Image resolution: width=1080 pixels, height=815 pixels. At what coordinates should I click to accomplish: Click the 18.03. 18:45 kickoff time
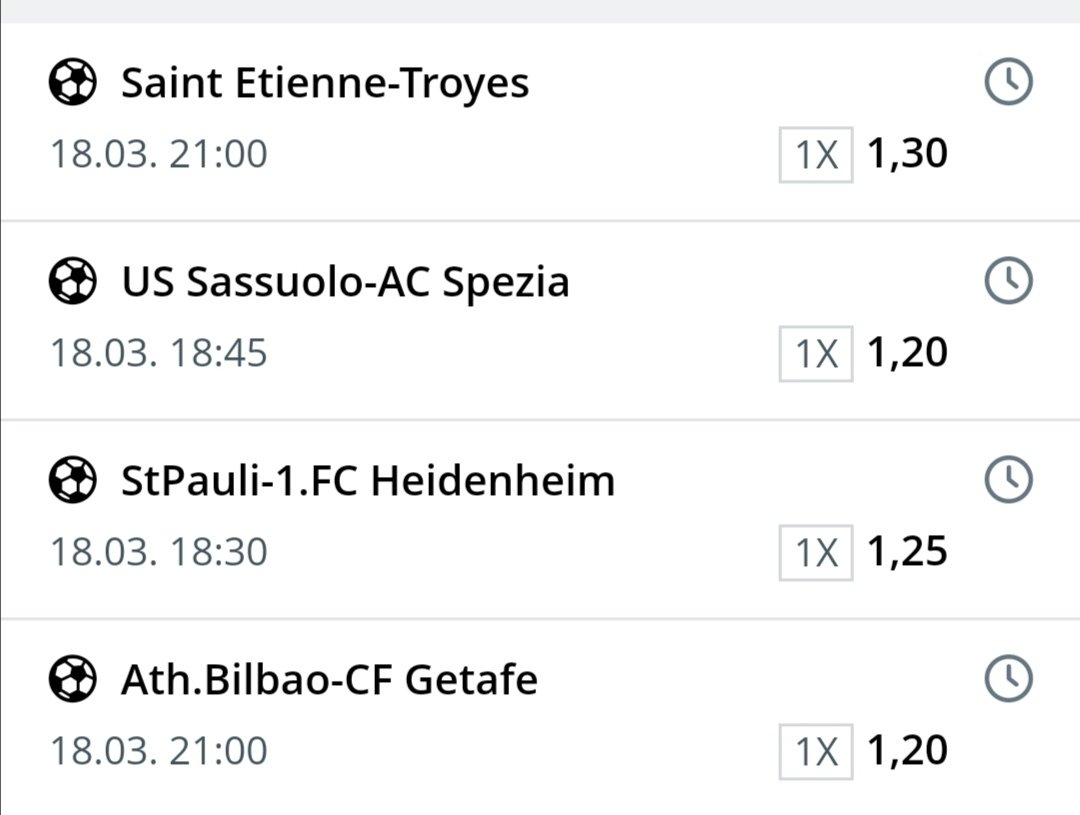coord(159,354)
